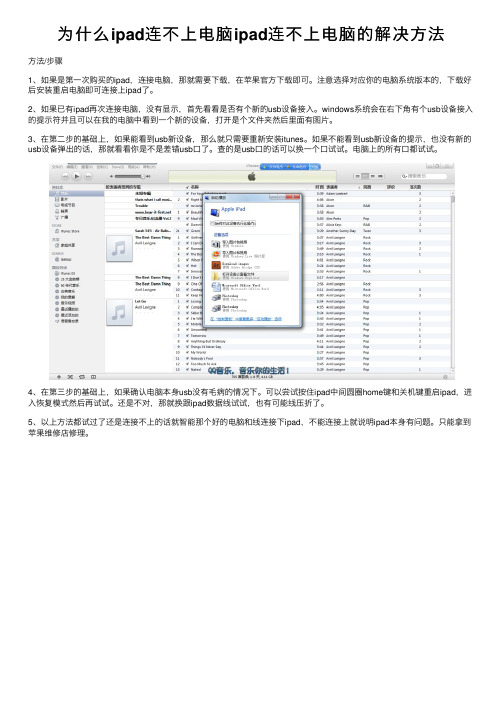Click the plus add playlist icon
Screen dimensions: 504x713
click(59, 377)
